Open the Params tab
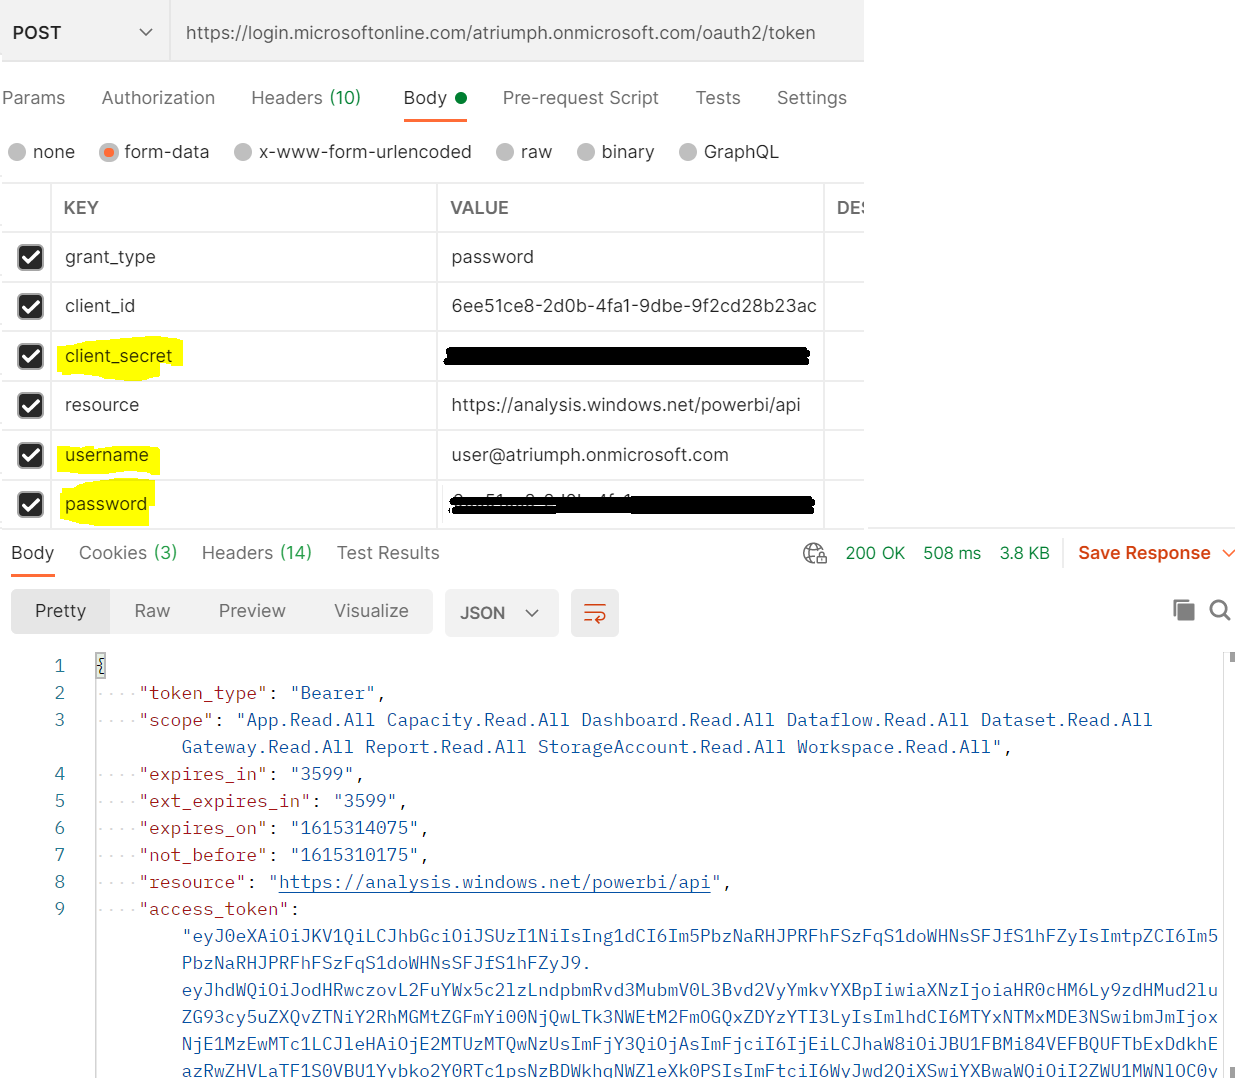 pyautogui.click(x=33, y=98)
